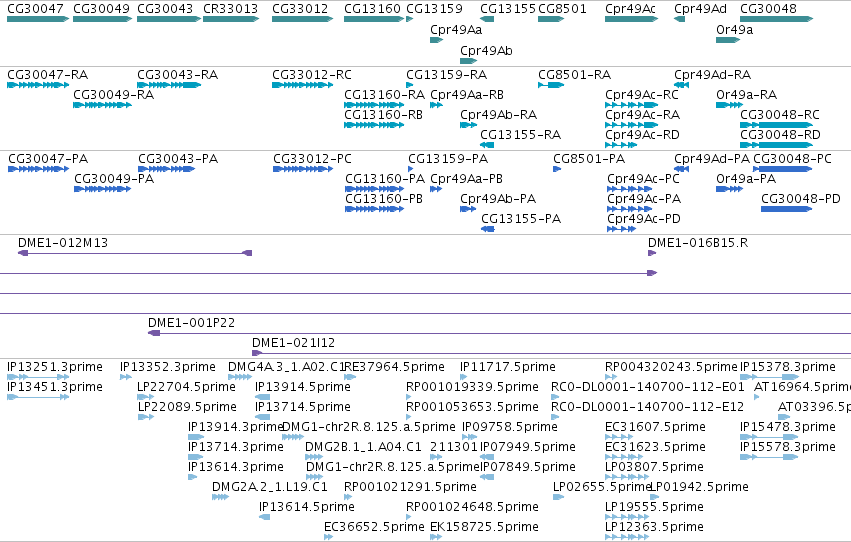851x542 pixels.
Task: Click the Or49a-PA protein label
Action: (x=746, y=178)
